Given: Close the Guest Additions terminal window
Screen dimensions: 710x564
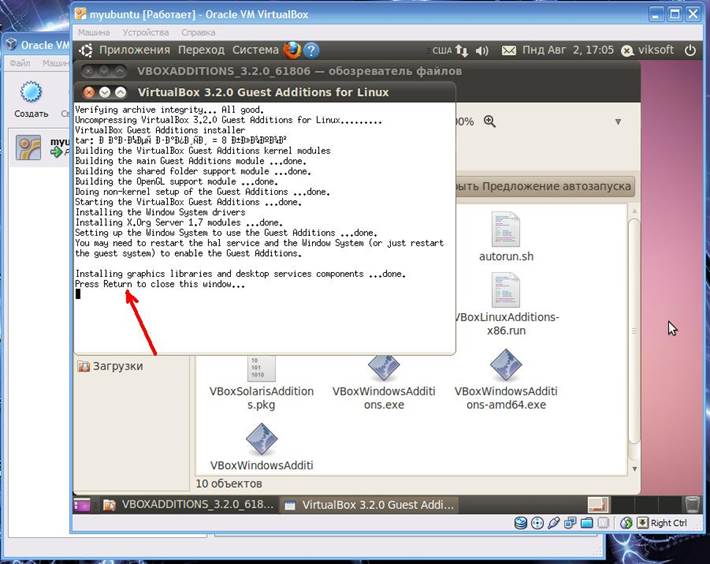Looking at the screenshot, I should tap(89, 92).
